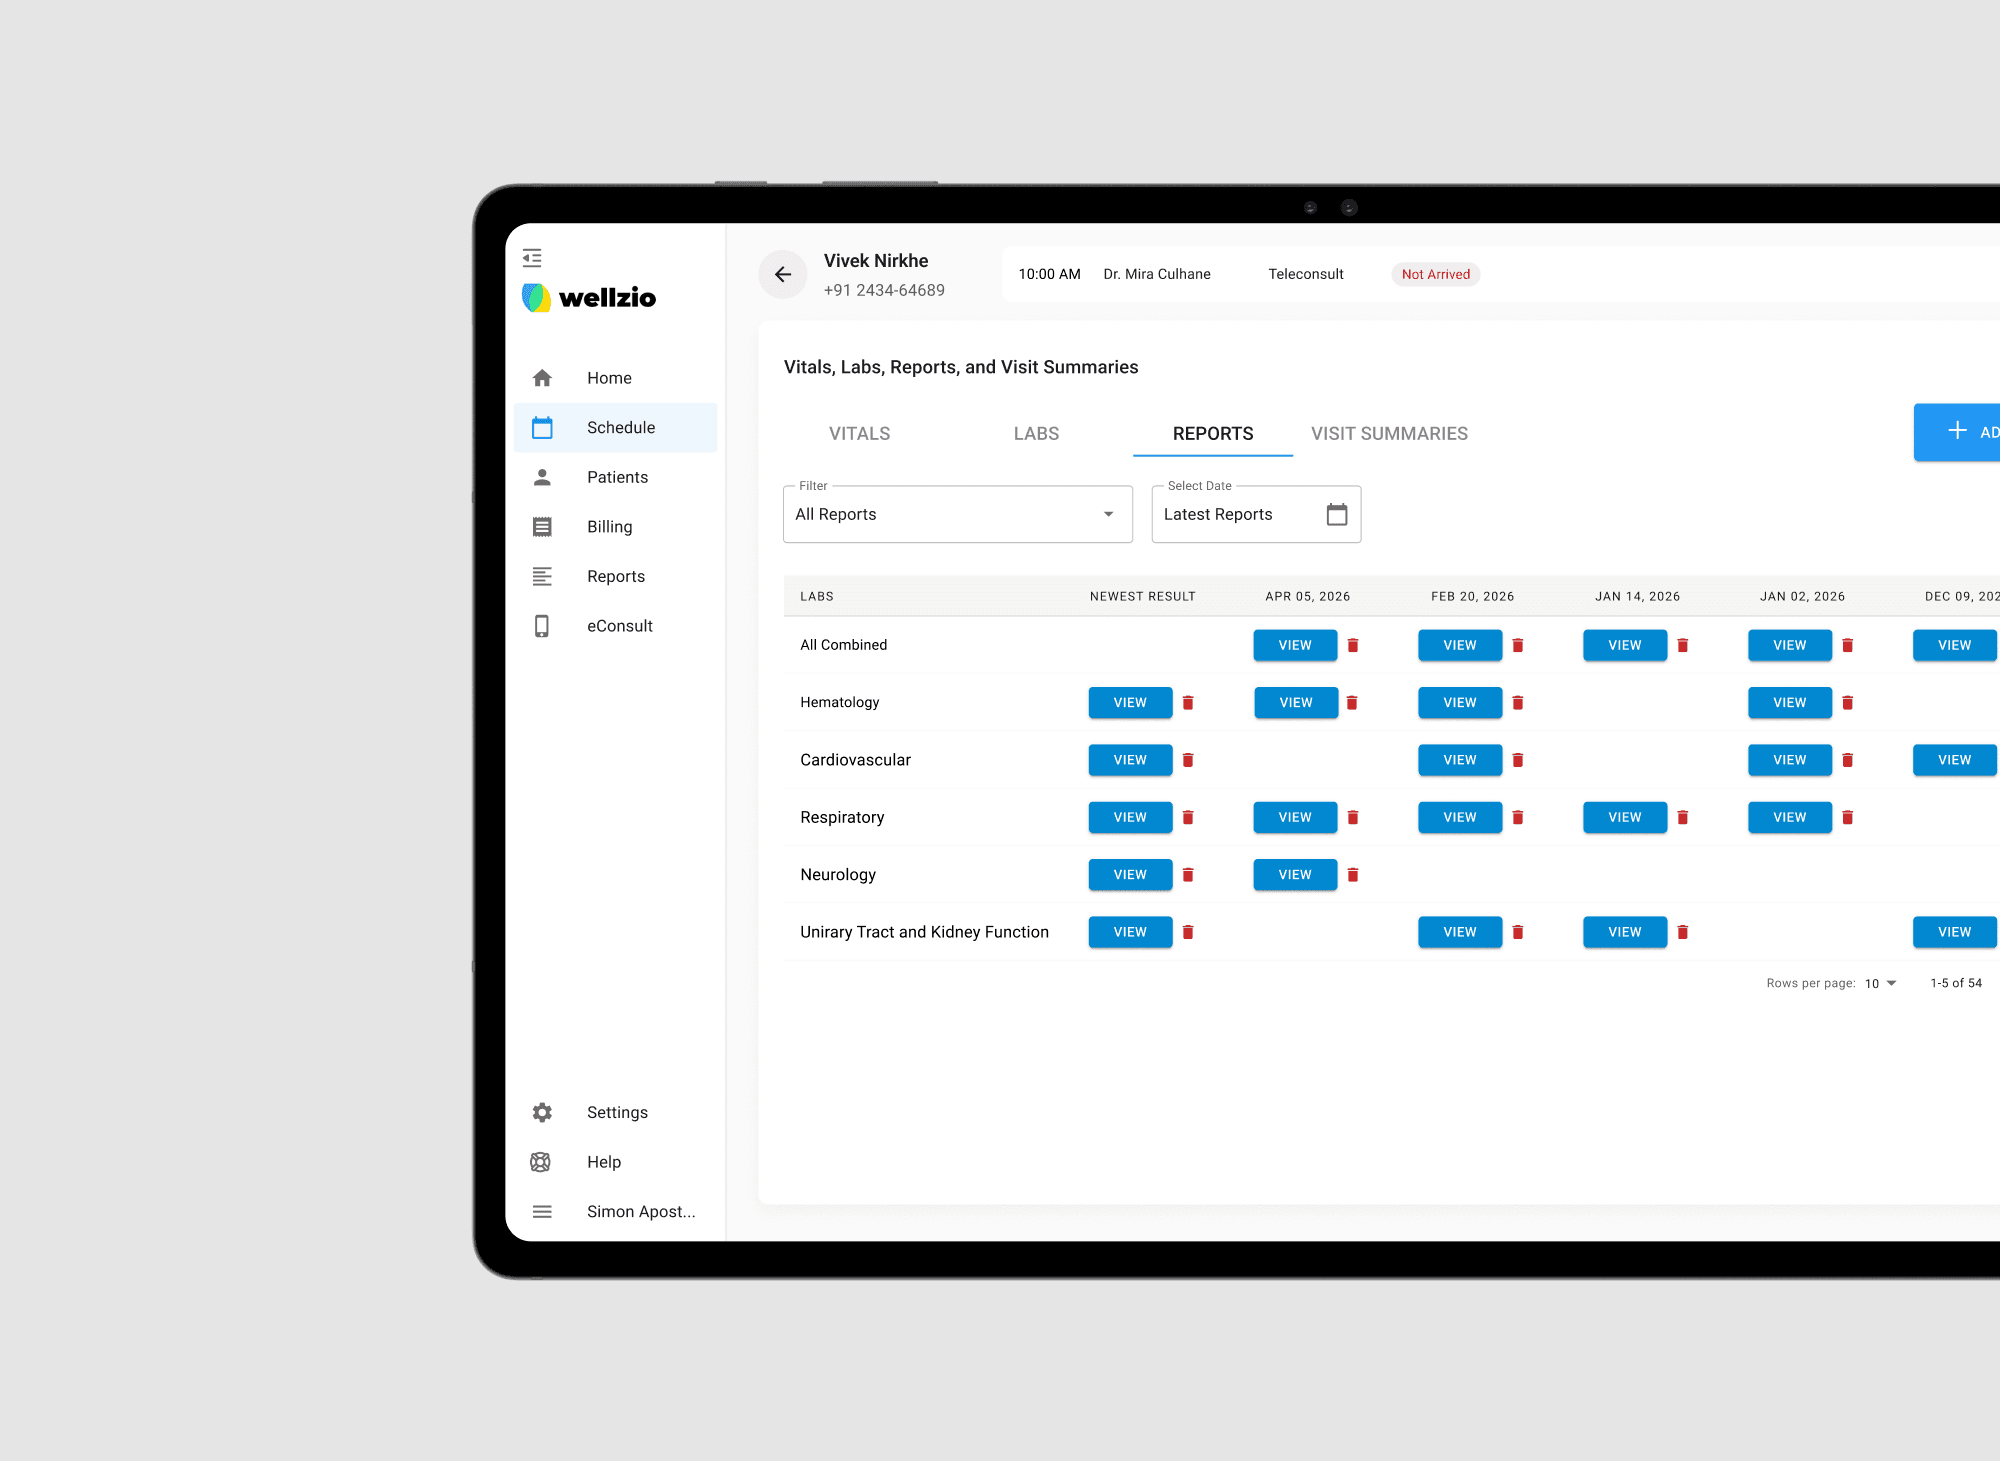Delete the Neurology Apr 05 report

(1352, 875)
